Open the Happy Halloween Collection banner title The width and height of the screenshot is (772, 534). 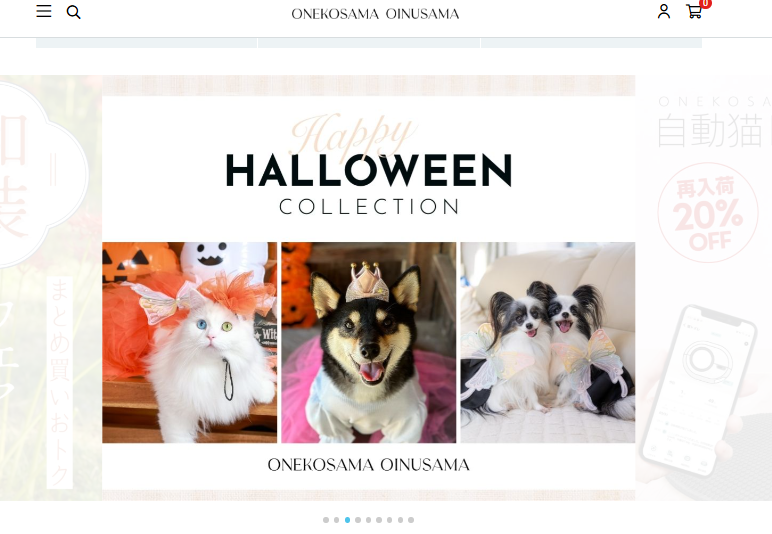(369, 165)
